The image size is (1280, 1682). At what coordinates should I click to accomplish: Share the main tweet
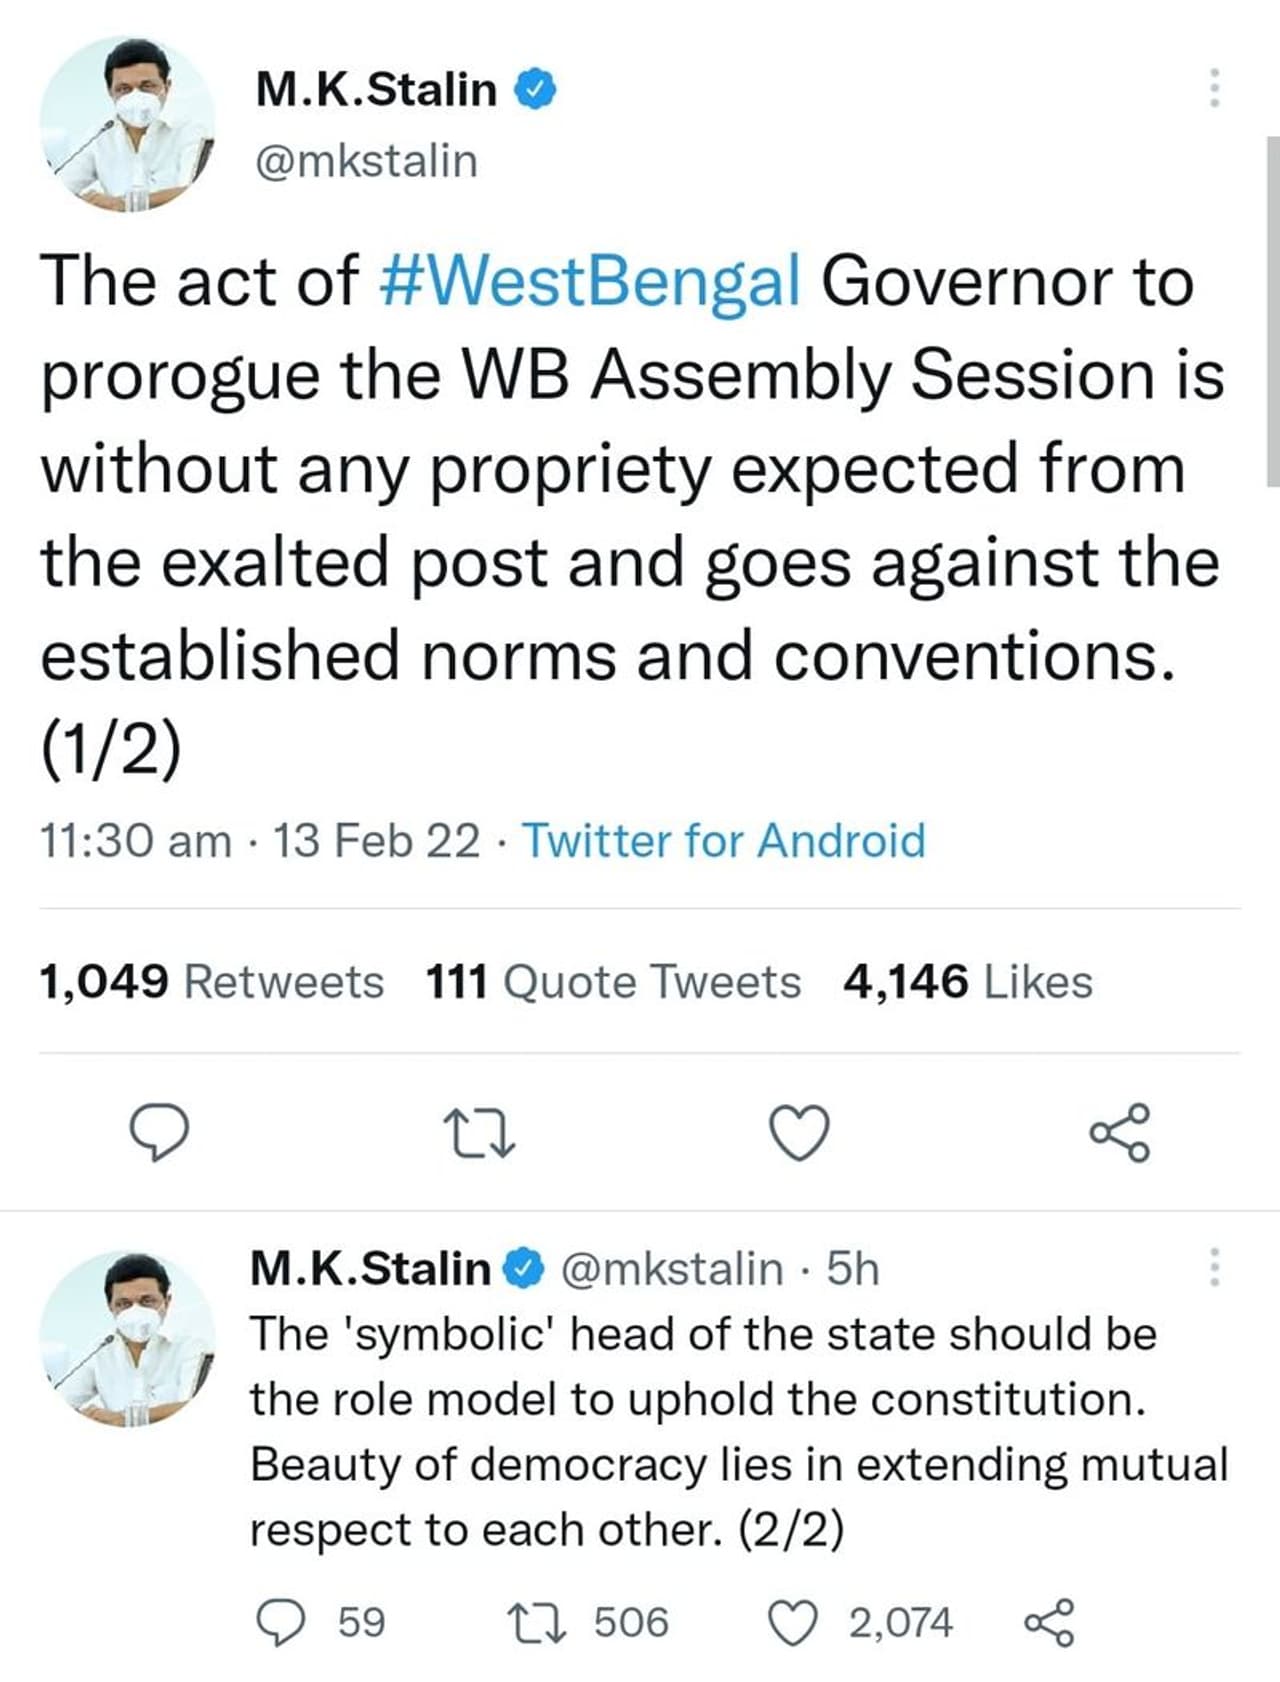[1120, 1132]
